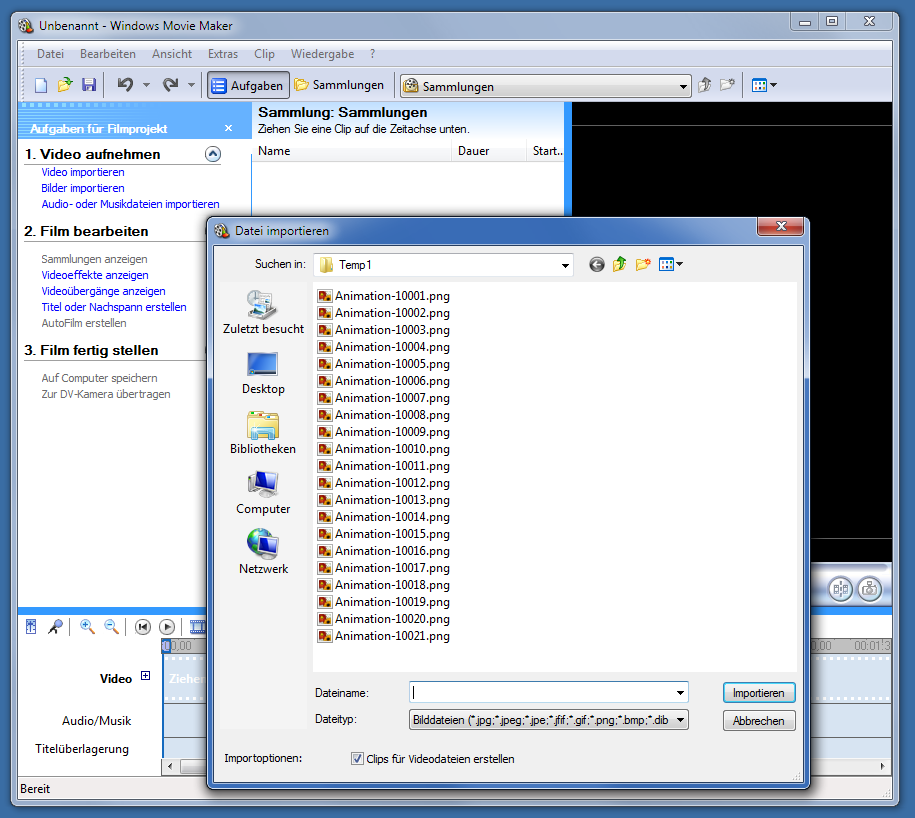The width and height of the screenshot is (915, 818).
Task: Click the Up One Level icon in dialog
Action: [620, 265]
